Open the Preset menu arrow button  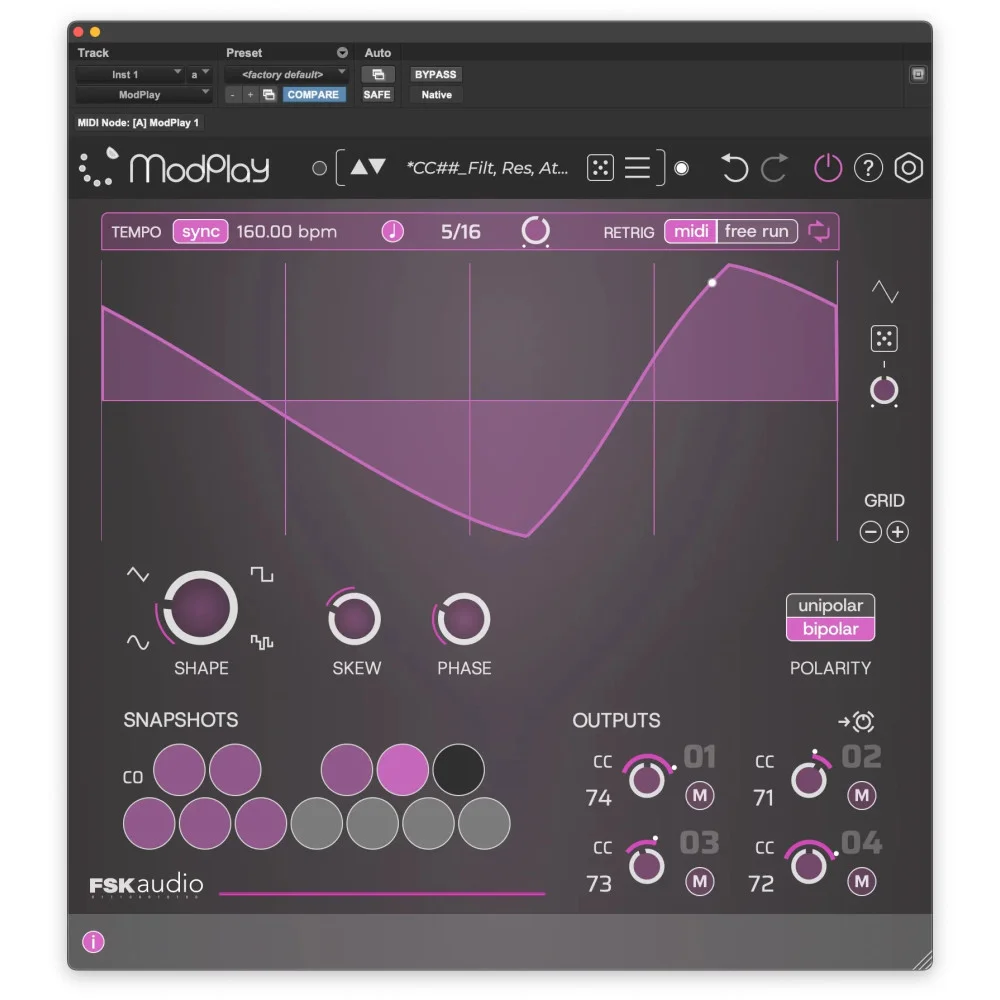click(x=342, y=52)
